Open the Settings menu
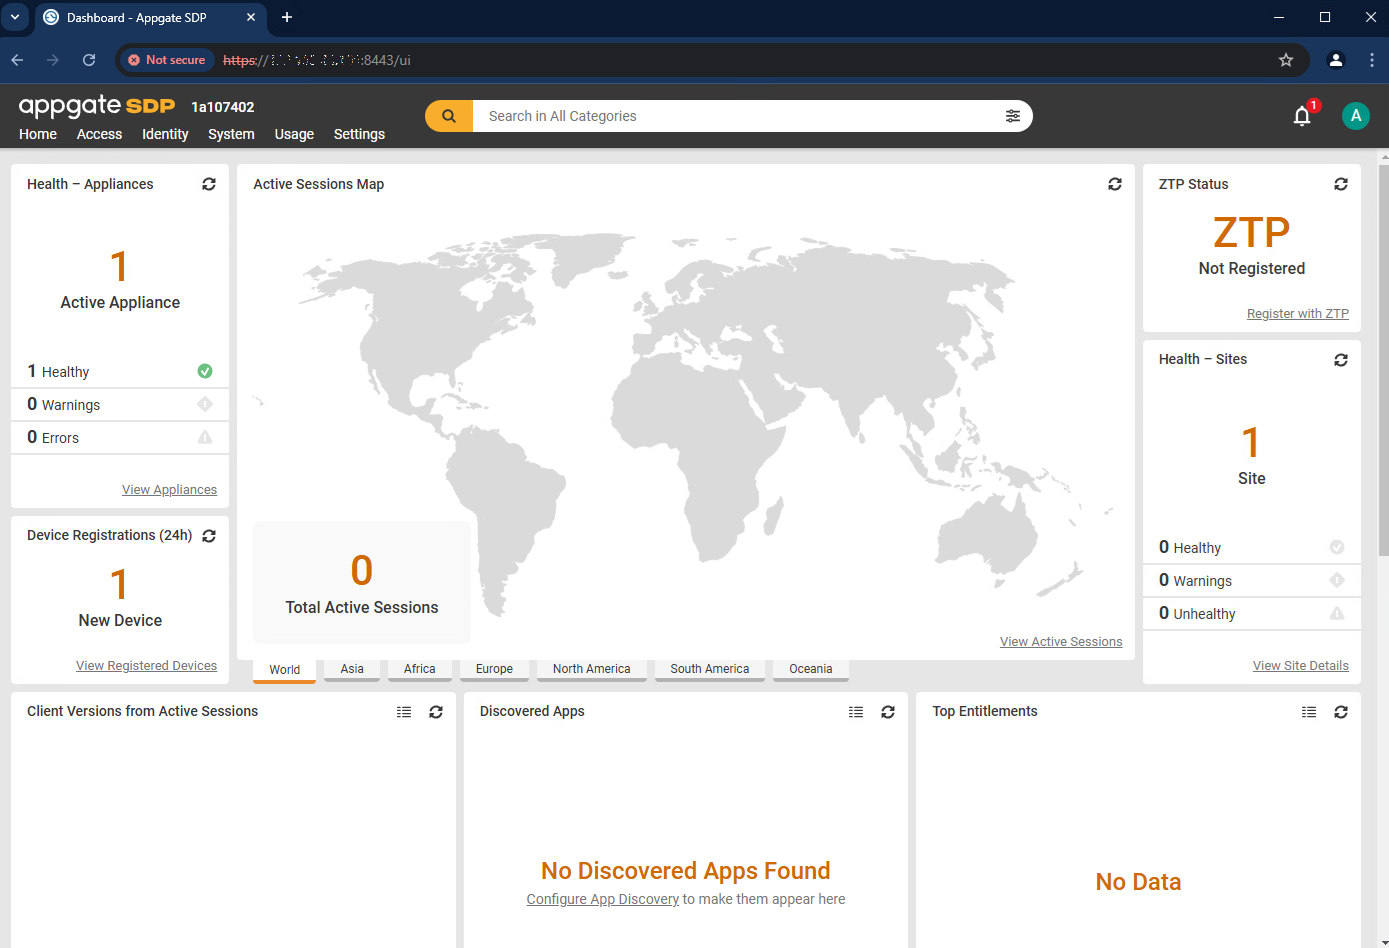 [x=359, y=134]
